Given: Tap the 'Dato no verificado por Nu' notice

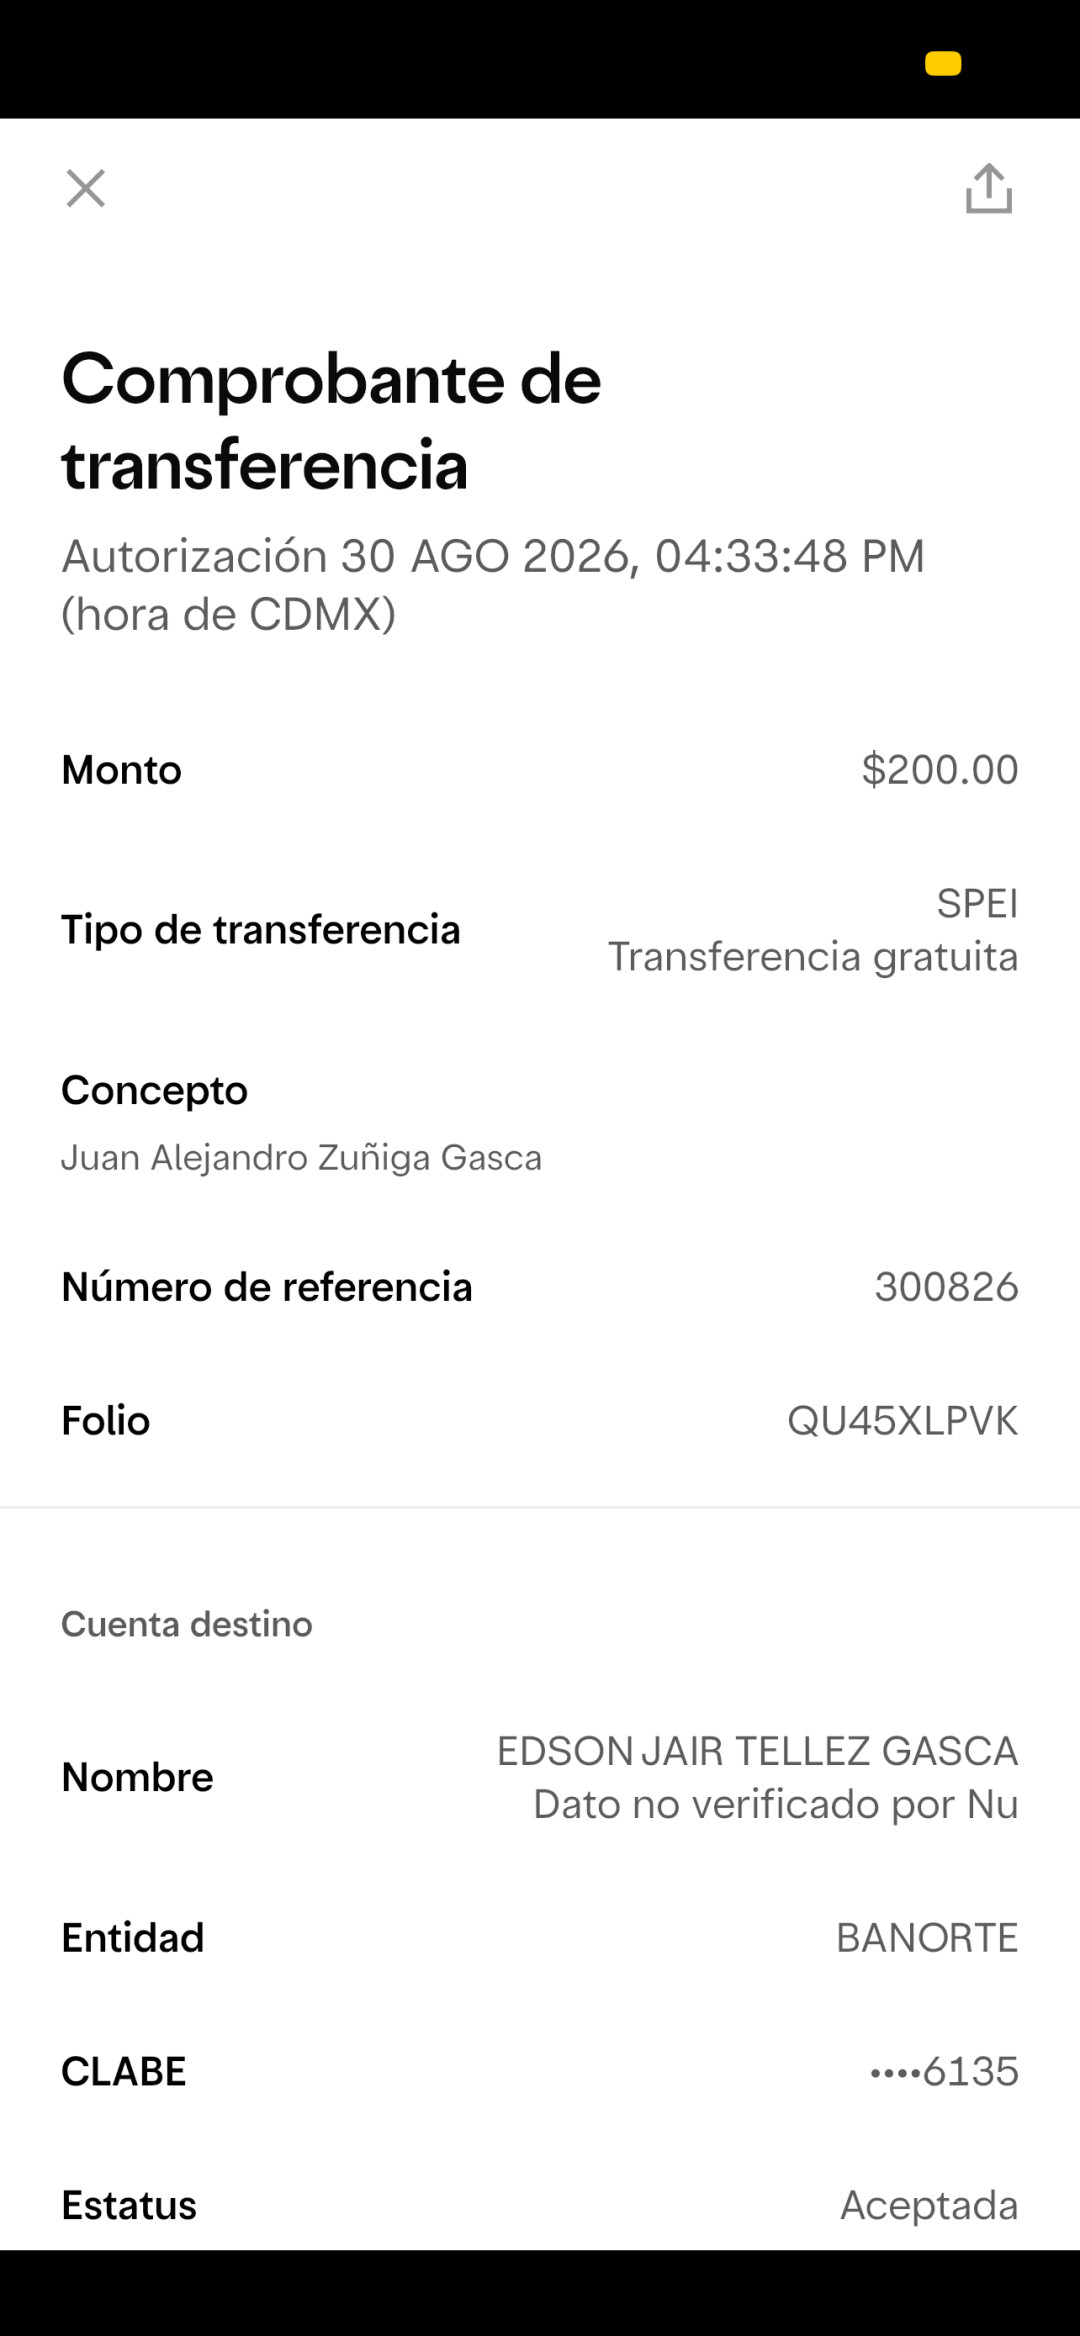Looking at the screenshot, I should pos(775,1804).
